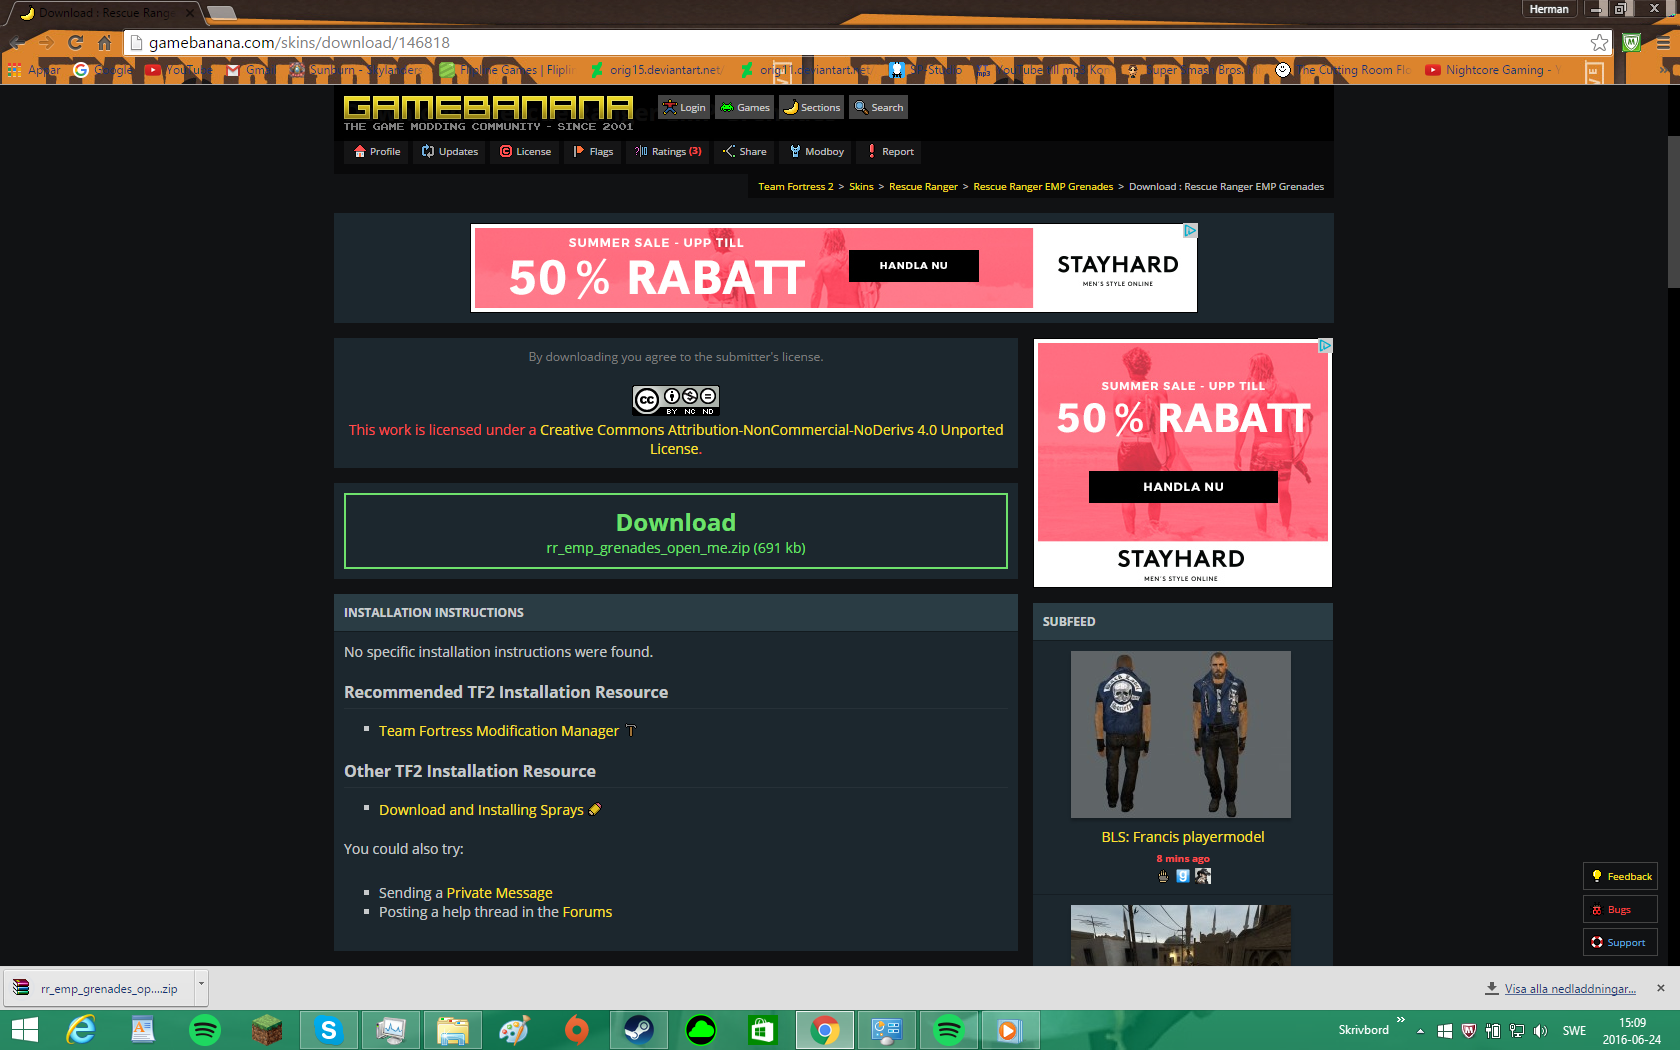Viewport: 1680px width, 1050px height.
Task: Open the Forums link
Action: (x=587, y=912)
